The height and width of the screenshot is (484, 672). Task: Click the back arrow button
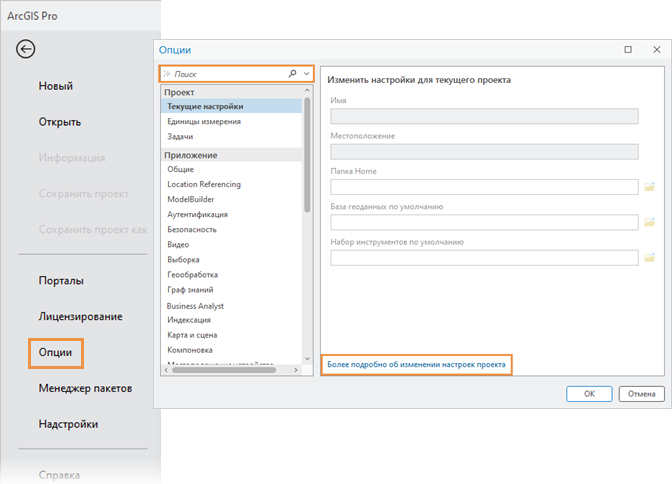pos(26,49)
